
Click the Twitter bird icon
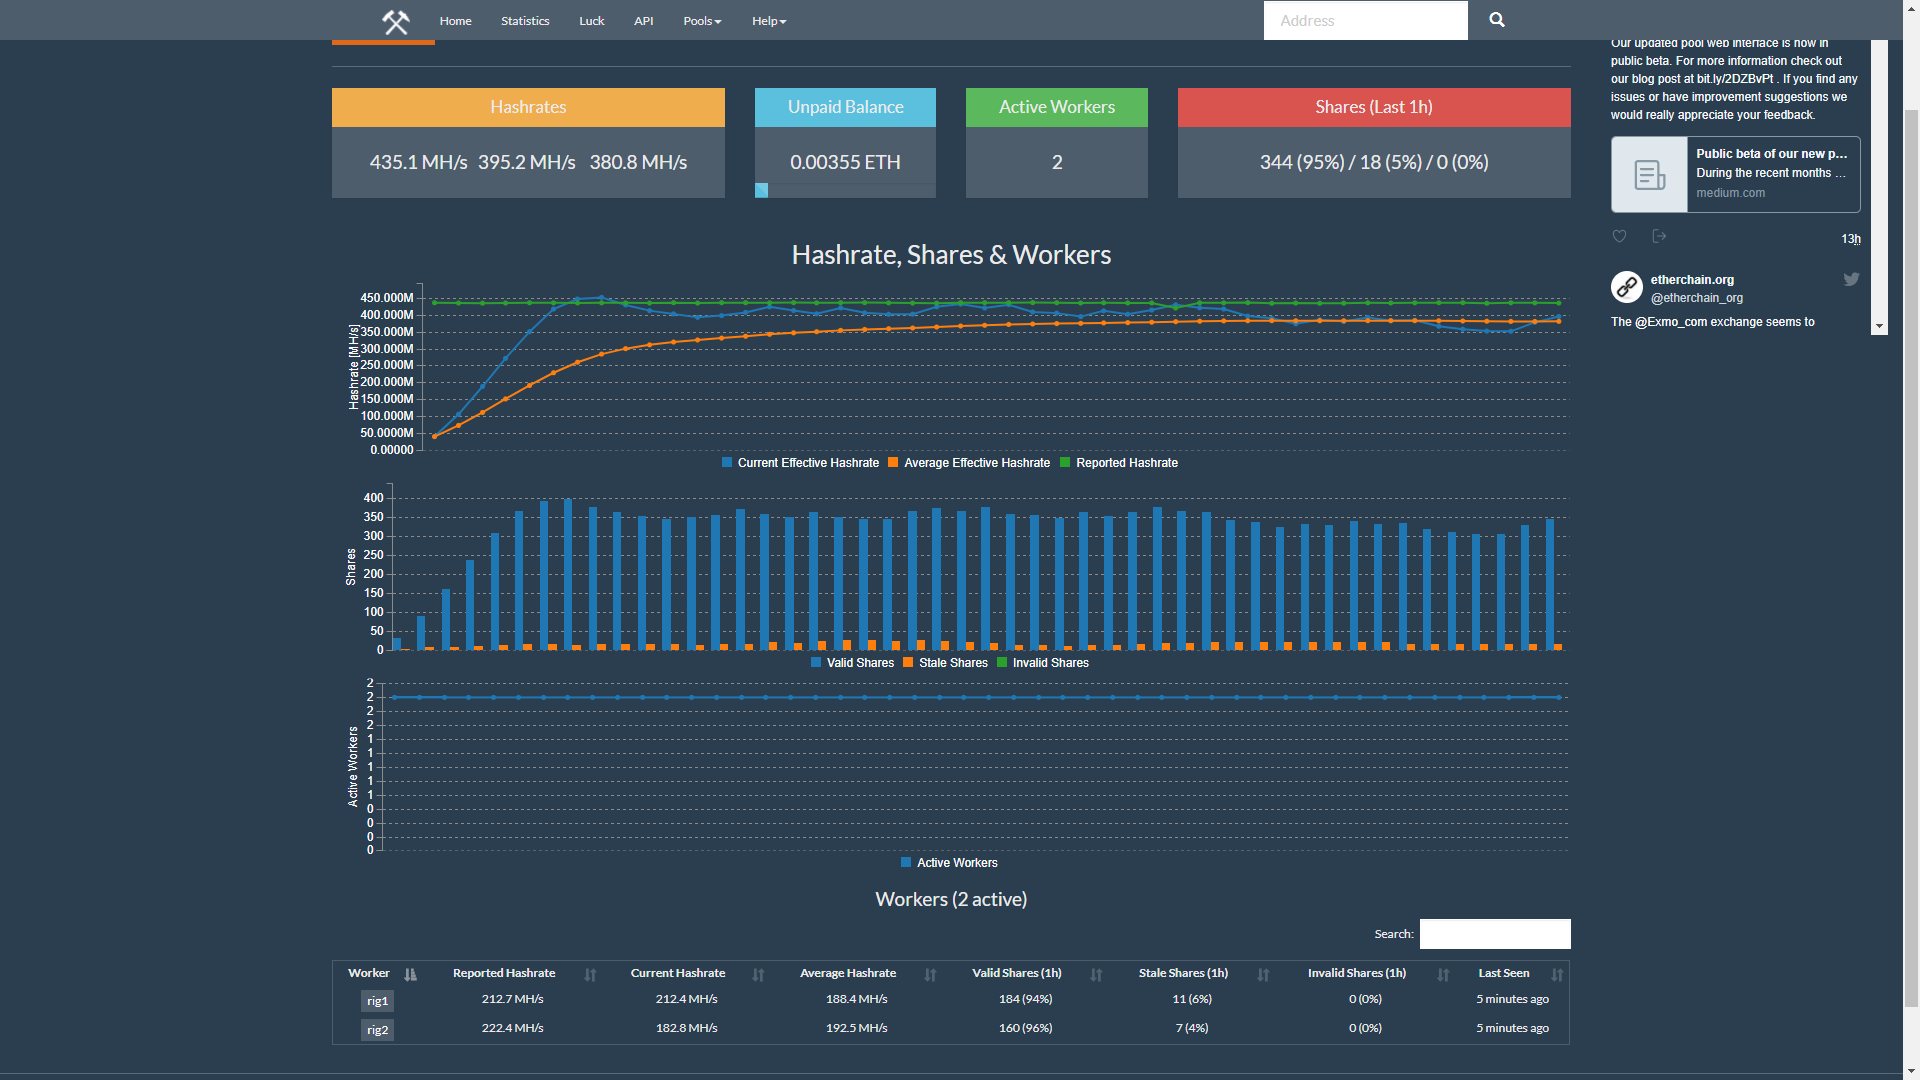(1851, 280)
